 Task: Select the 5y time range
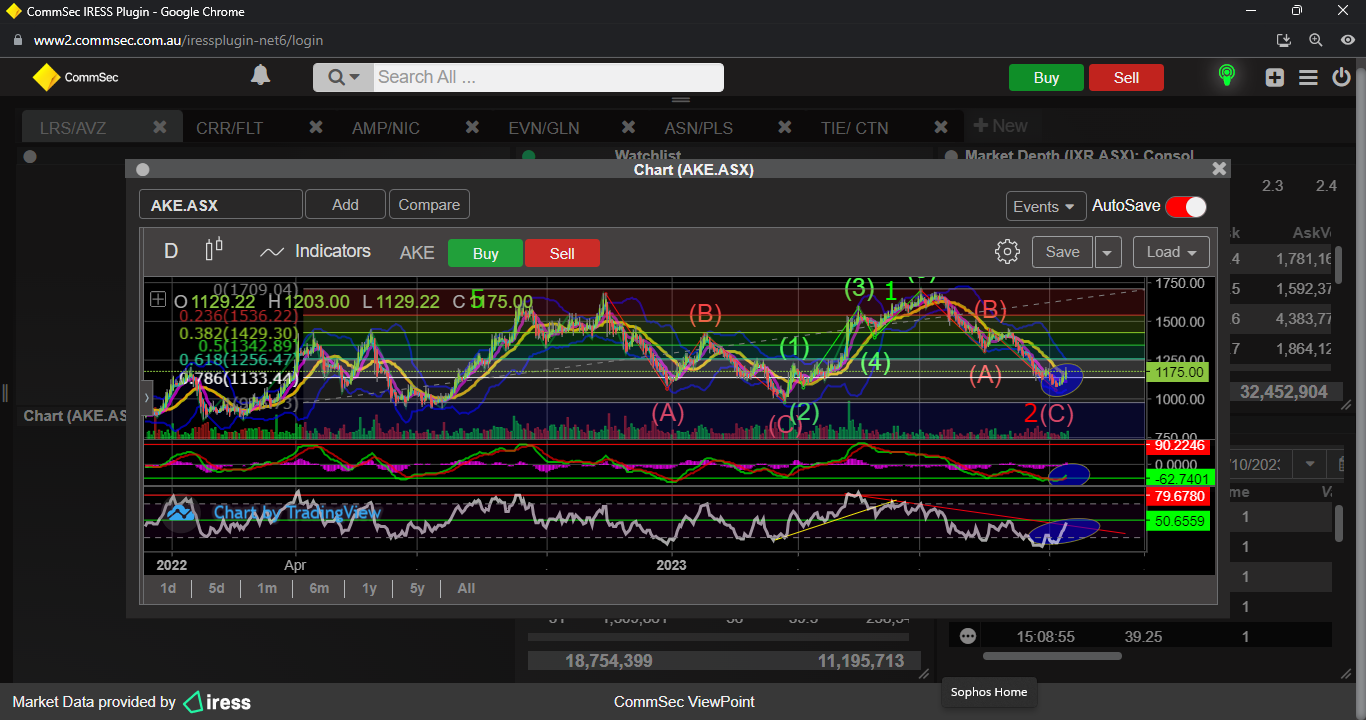417,588
